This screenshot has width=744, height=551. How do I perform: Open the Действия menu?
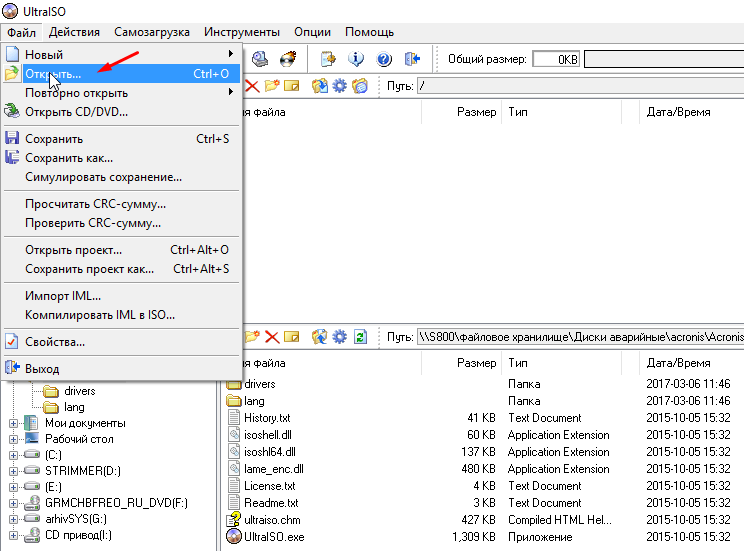(x=74, y=32)
